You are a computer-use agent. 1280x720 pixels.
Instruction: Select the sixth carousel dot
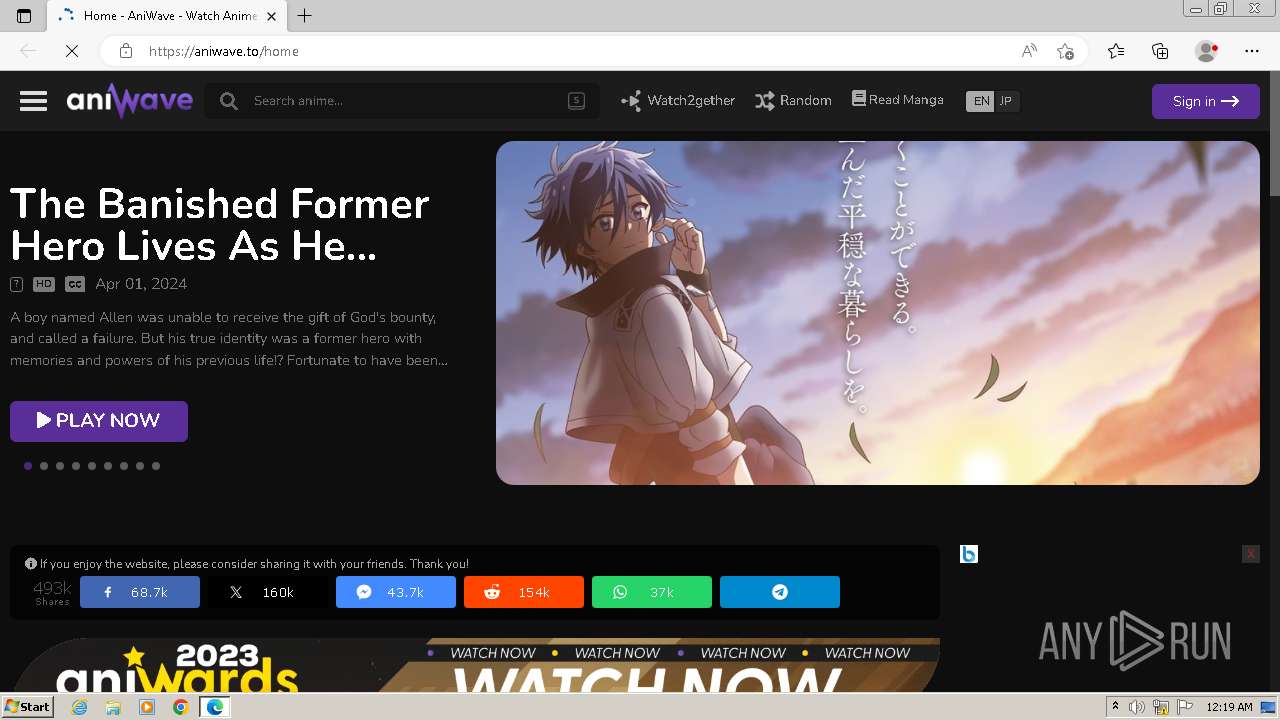point(108,466)
